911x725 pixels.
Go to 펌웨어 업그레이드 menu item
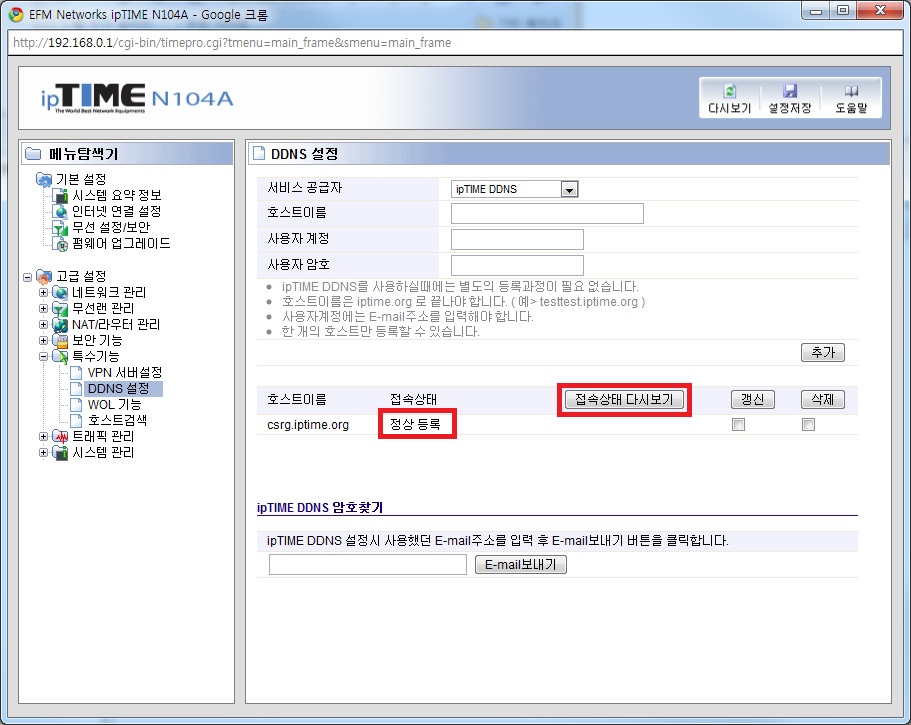(121, 243)
